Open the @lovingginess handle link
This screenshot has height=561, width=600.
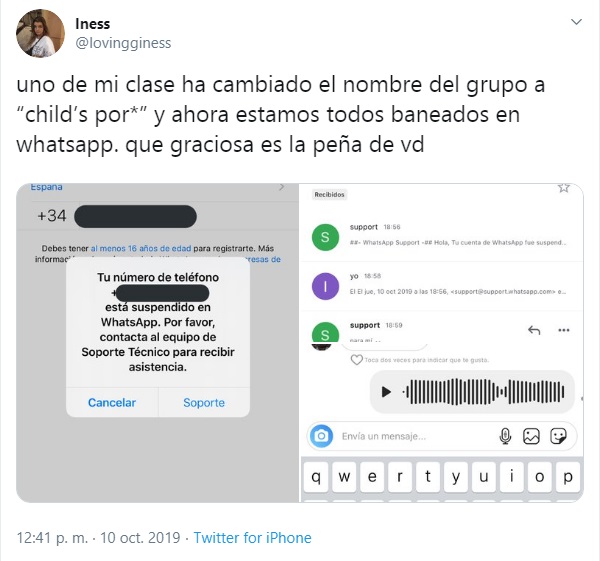click(123, 43)
